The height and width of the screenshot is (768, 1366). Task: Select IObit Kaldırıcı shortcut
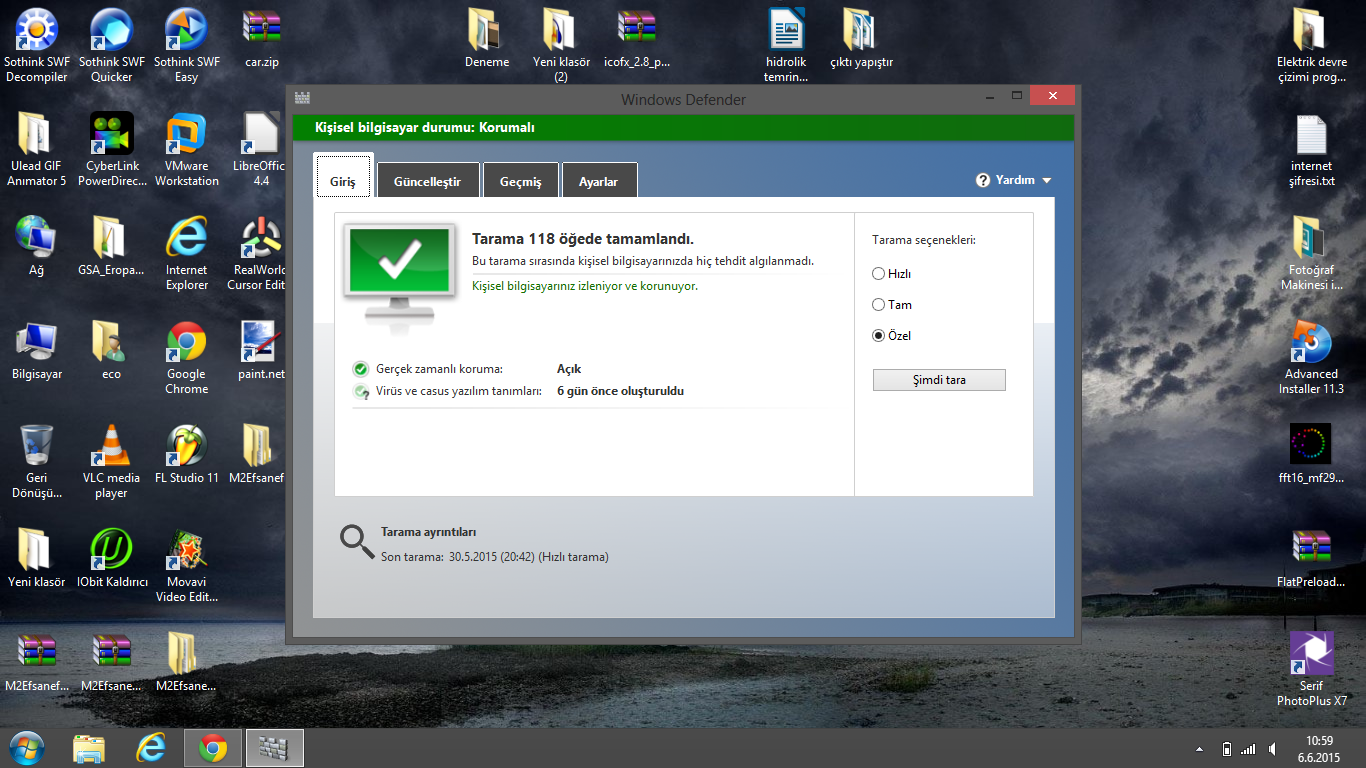pyautogui.click(x=111, y=559)
